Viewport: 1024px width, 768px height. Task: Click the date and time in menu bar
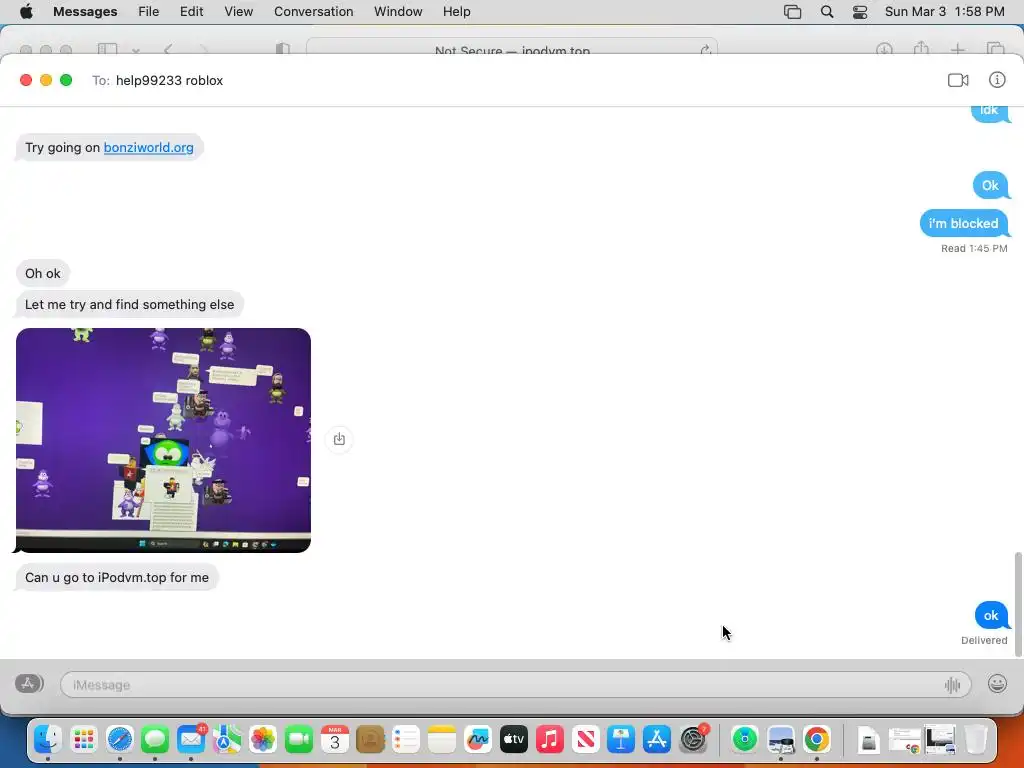point(944,12)
